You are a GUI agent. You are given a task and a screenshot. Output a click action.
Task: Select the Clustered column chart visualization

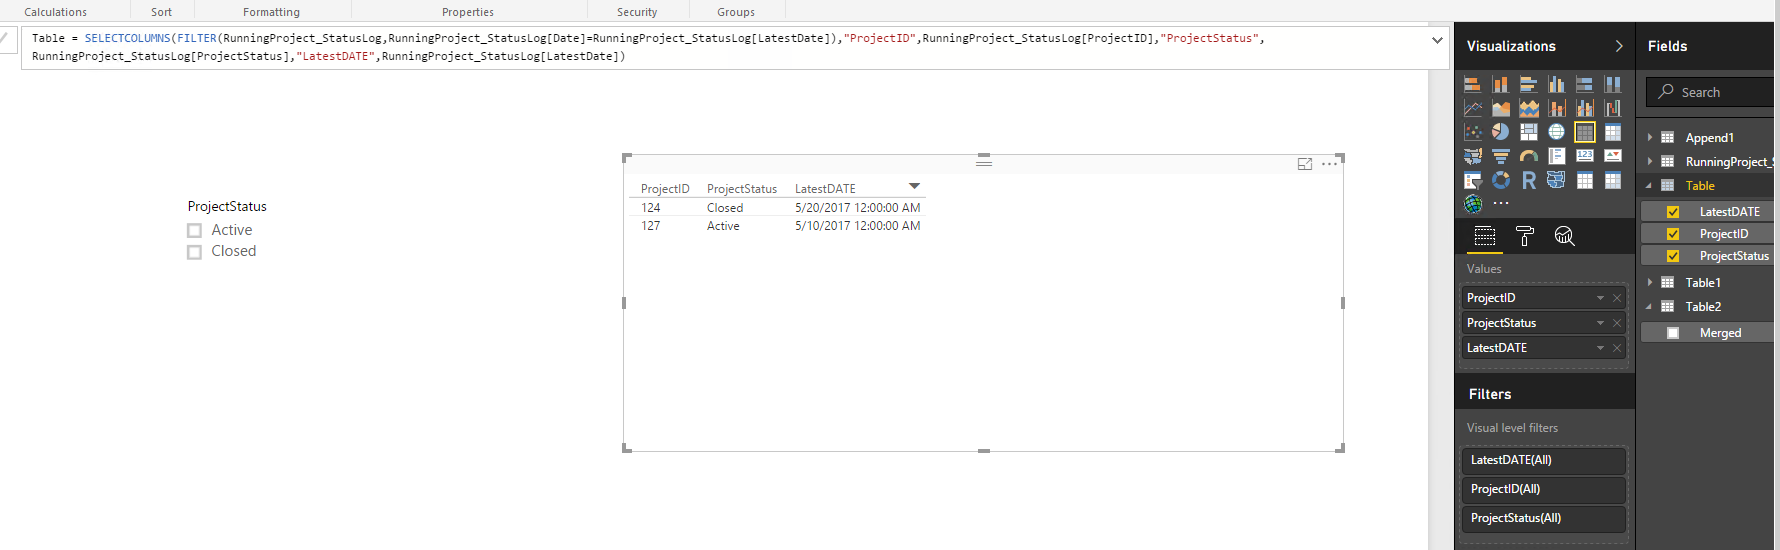[1557, 84]
